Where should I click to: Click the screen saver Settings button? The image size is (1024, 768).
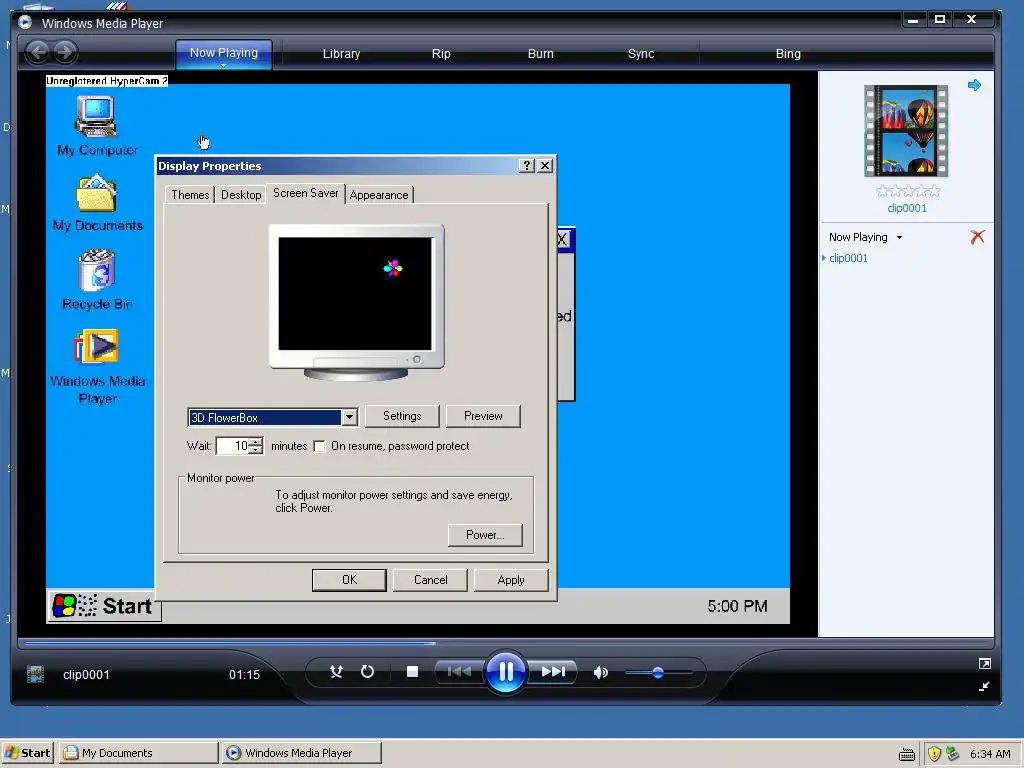click(x=402, y=416)
